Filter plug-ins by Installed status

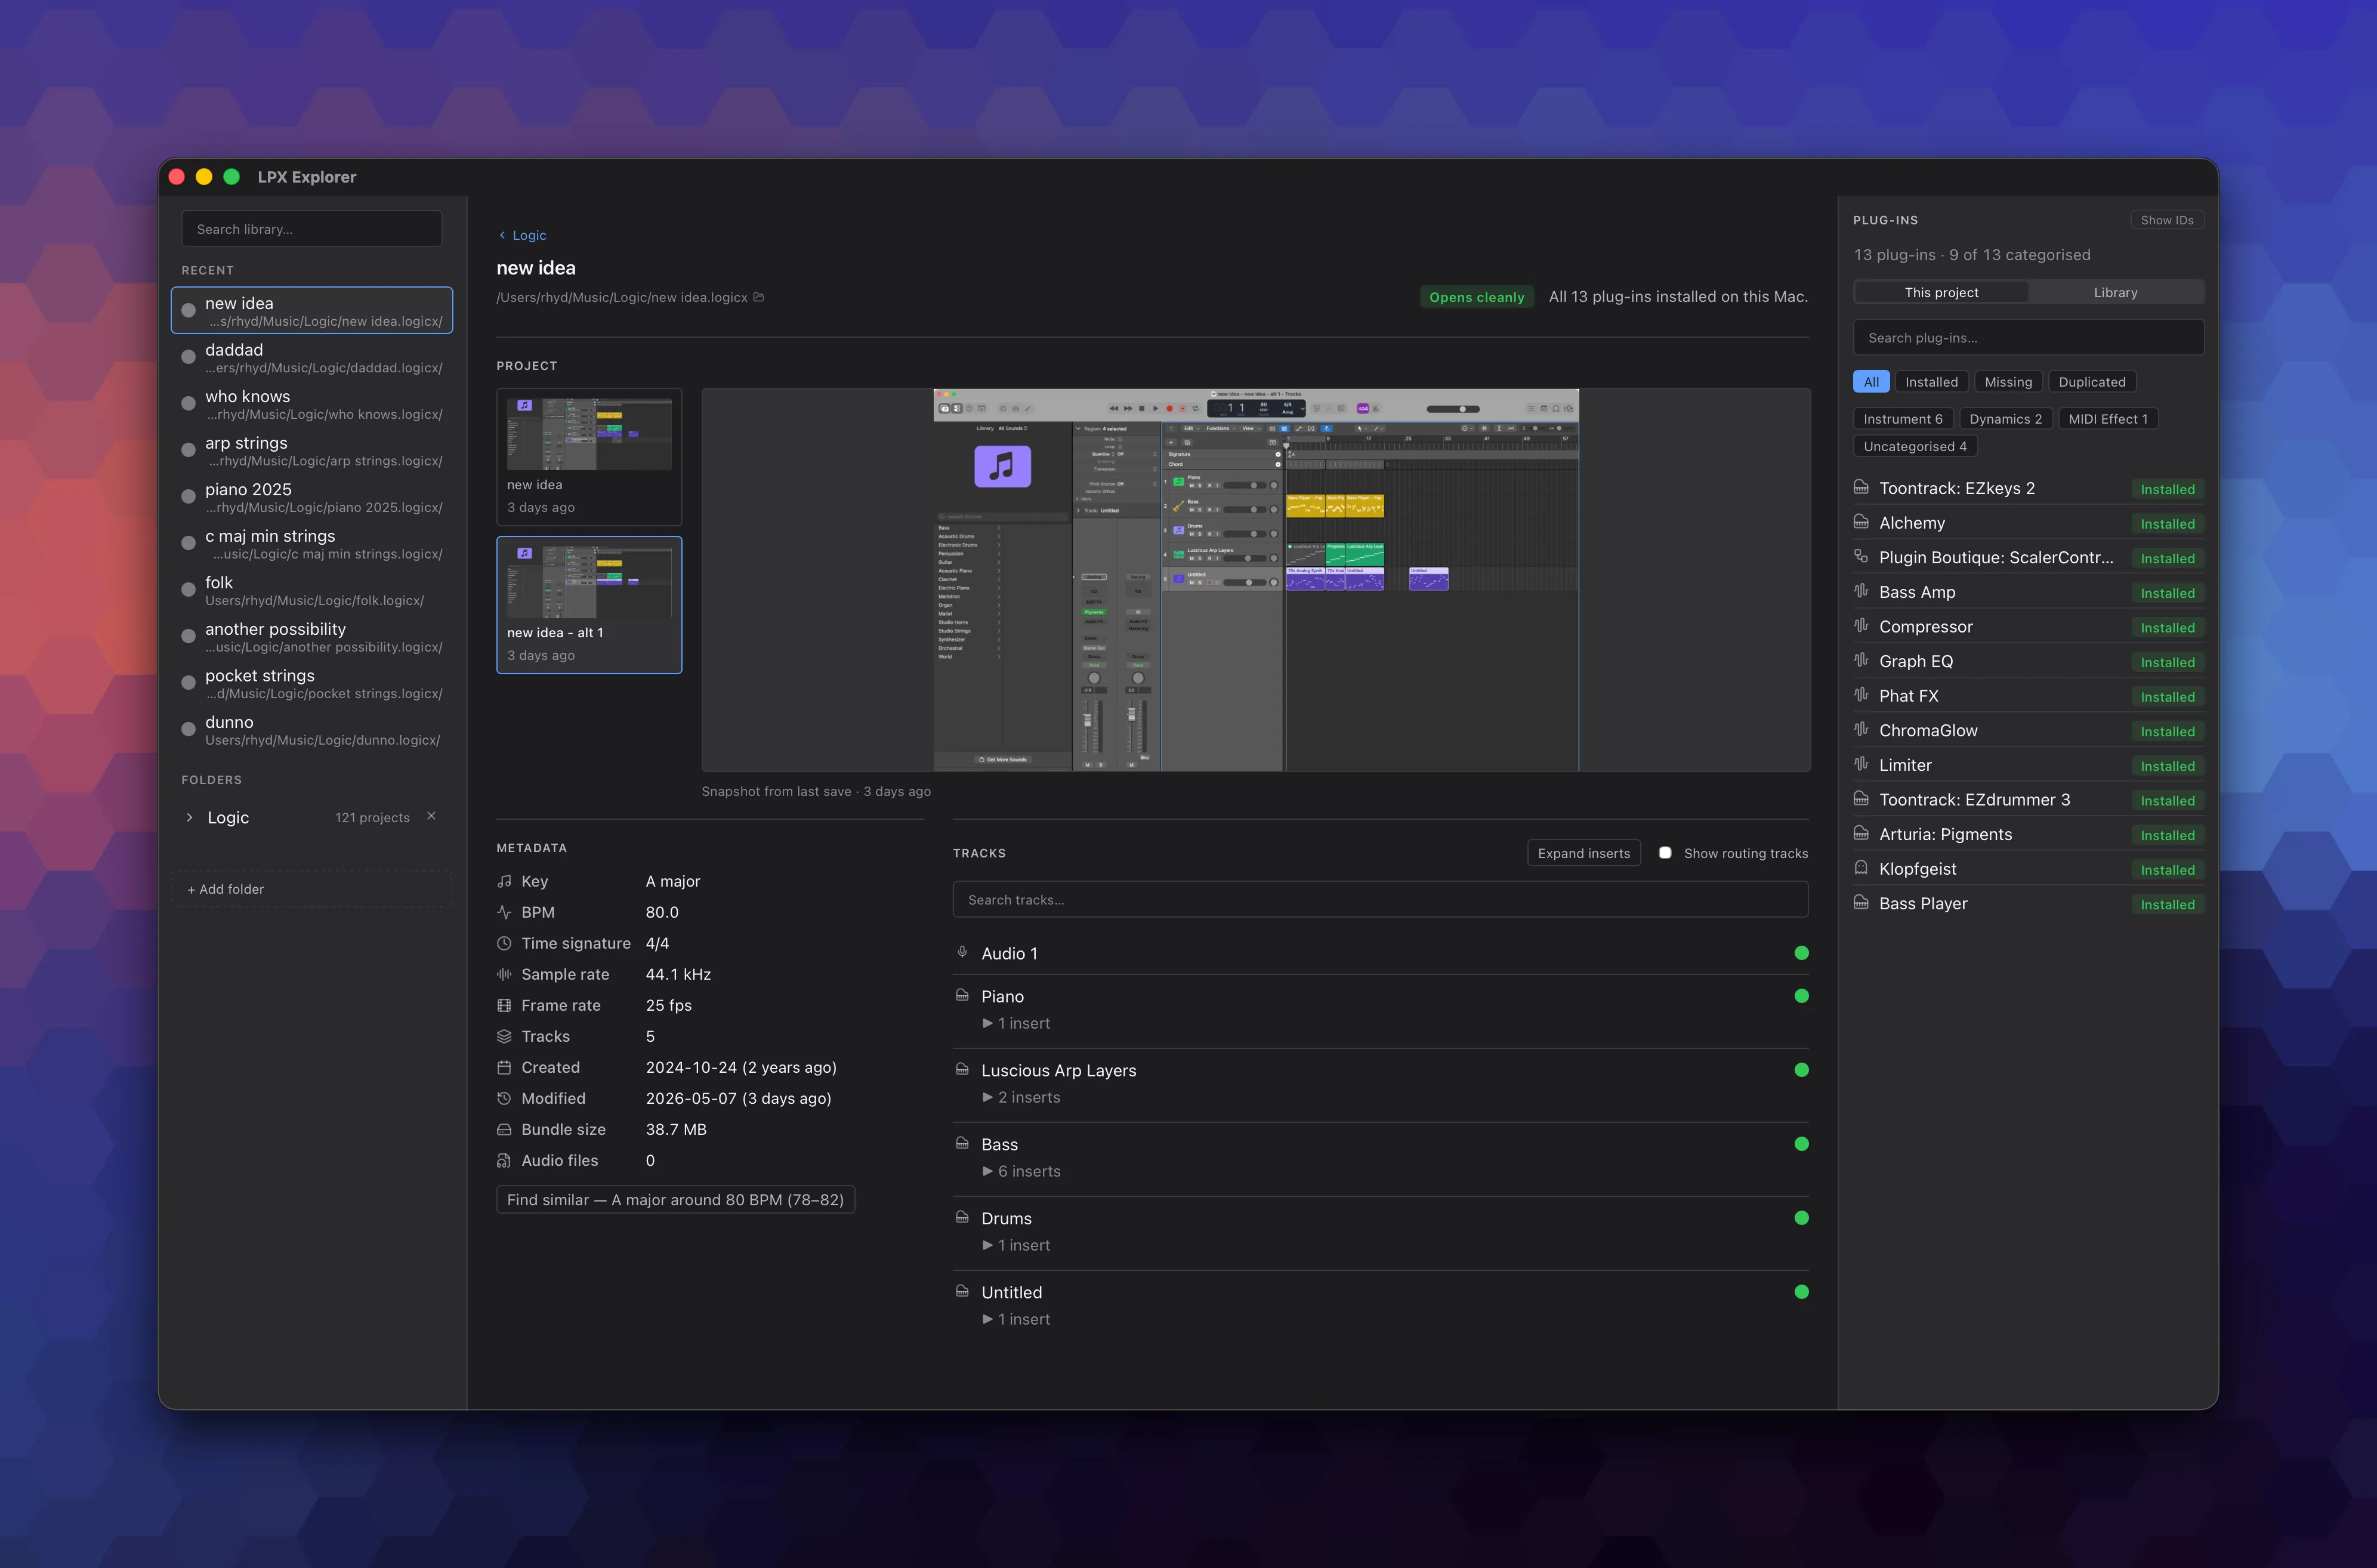[x=1931, y=382]
